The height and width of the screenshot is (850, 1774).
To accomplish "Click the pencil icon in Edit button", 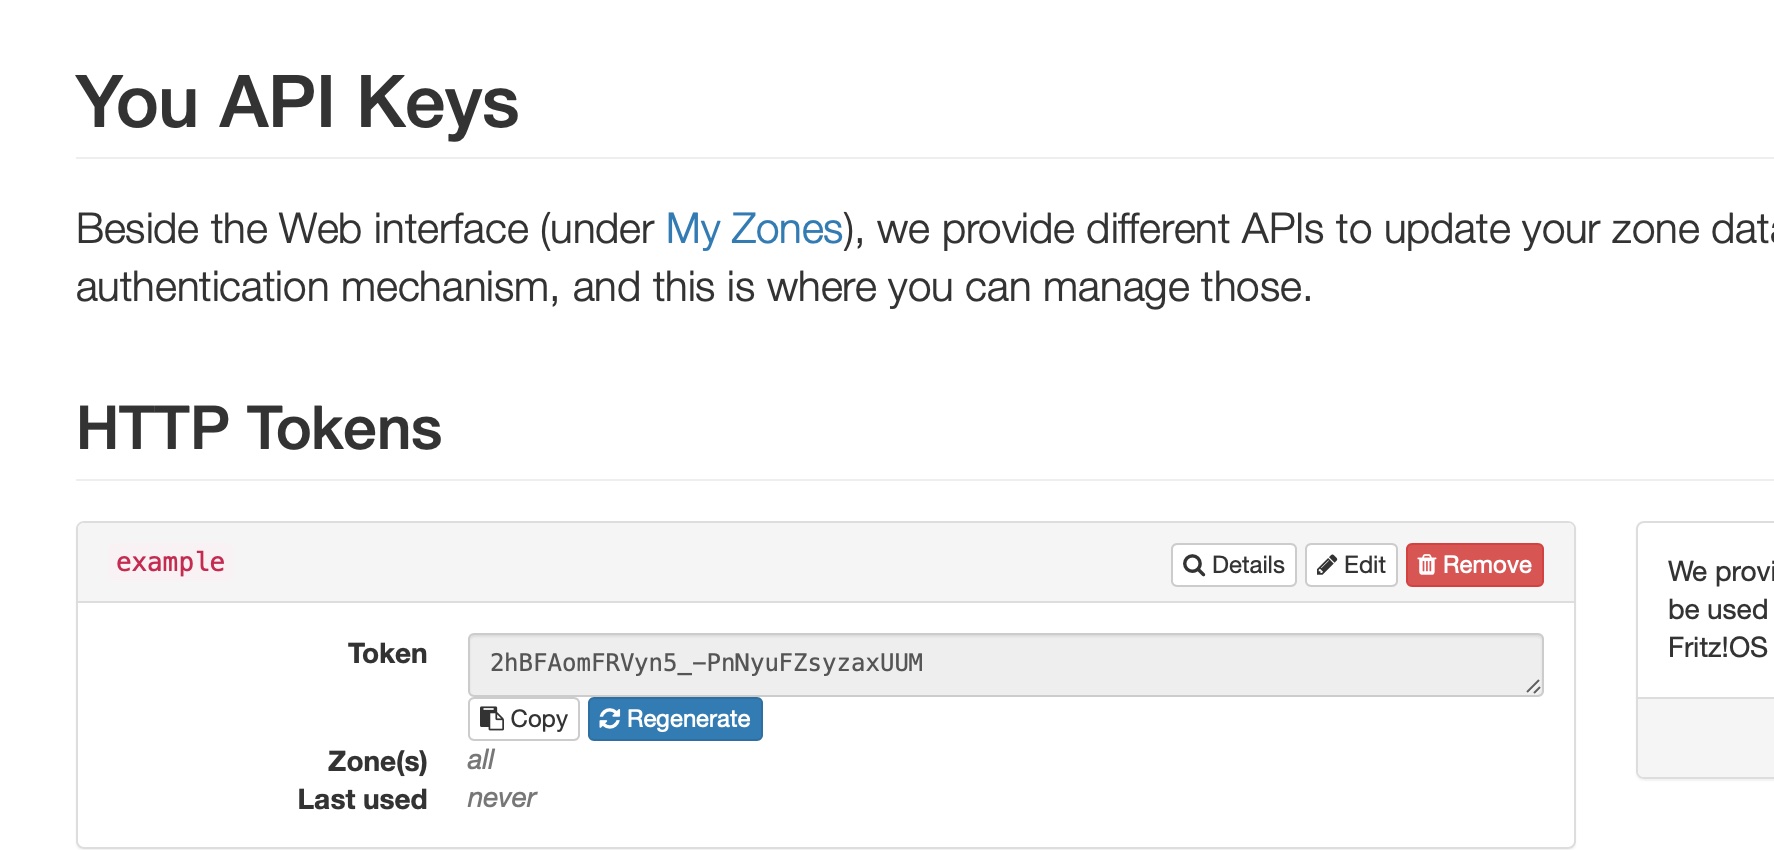I will pyautogui.click(x=1326, y=566).
